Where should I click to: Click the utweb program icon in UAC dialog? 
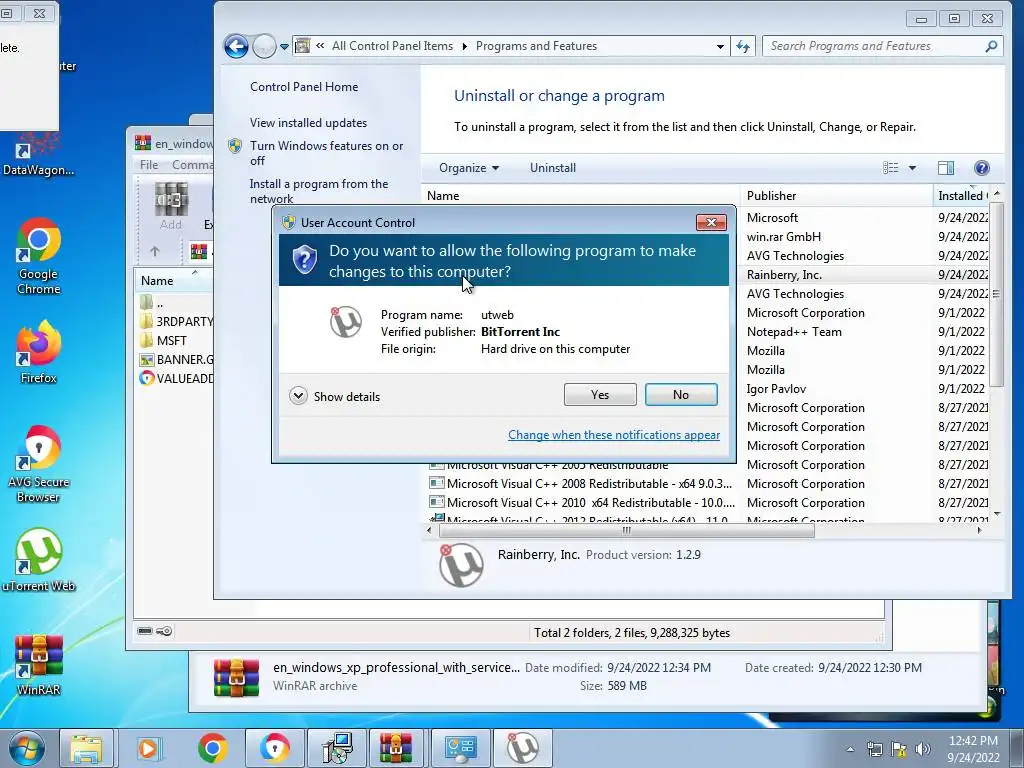[x=345, y=322]
